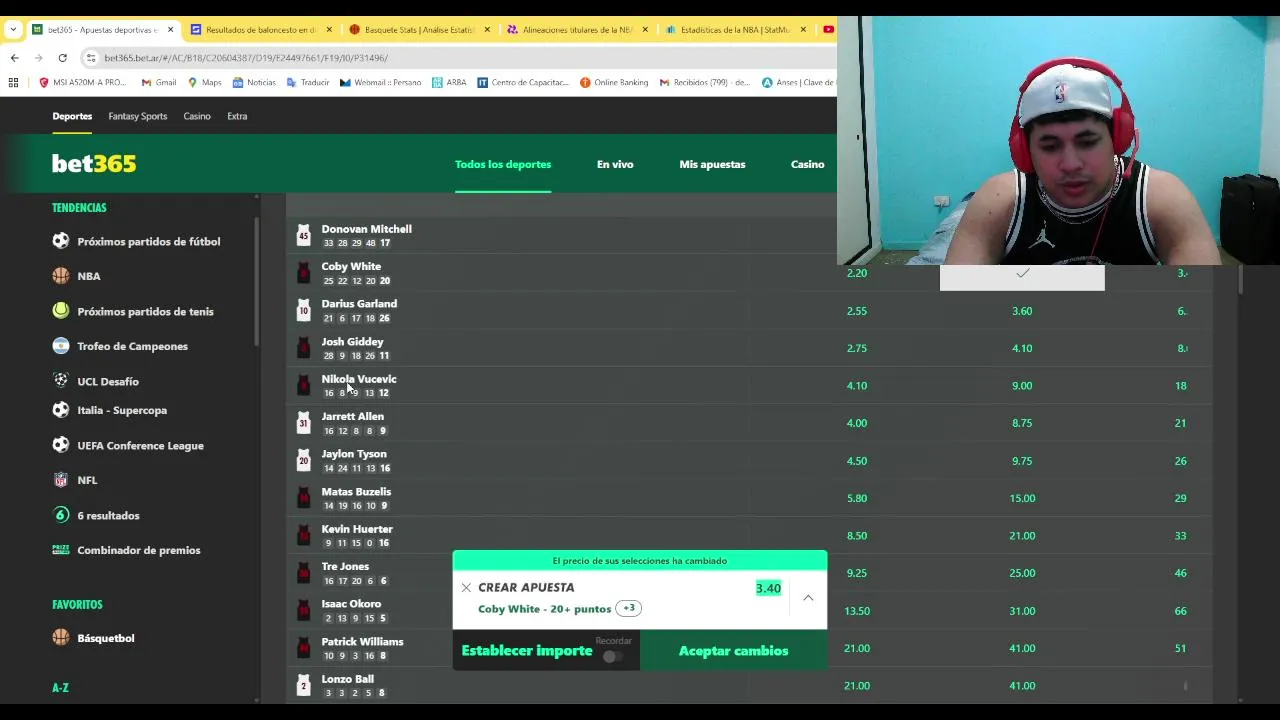Remove Coby White selection from bet slip

click(466, 588)
